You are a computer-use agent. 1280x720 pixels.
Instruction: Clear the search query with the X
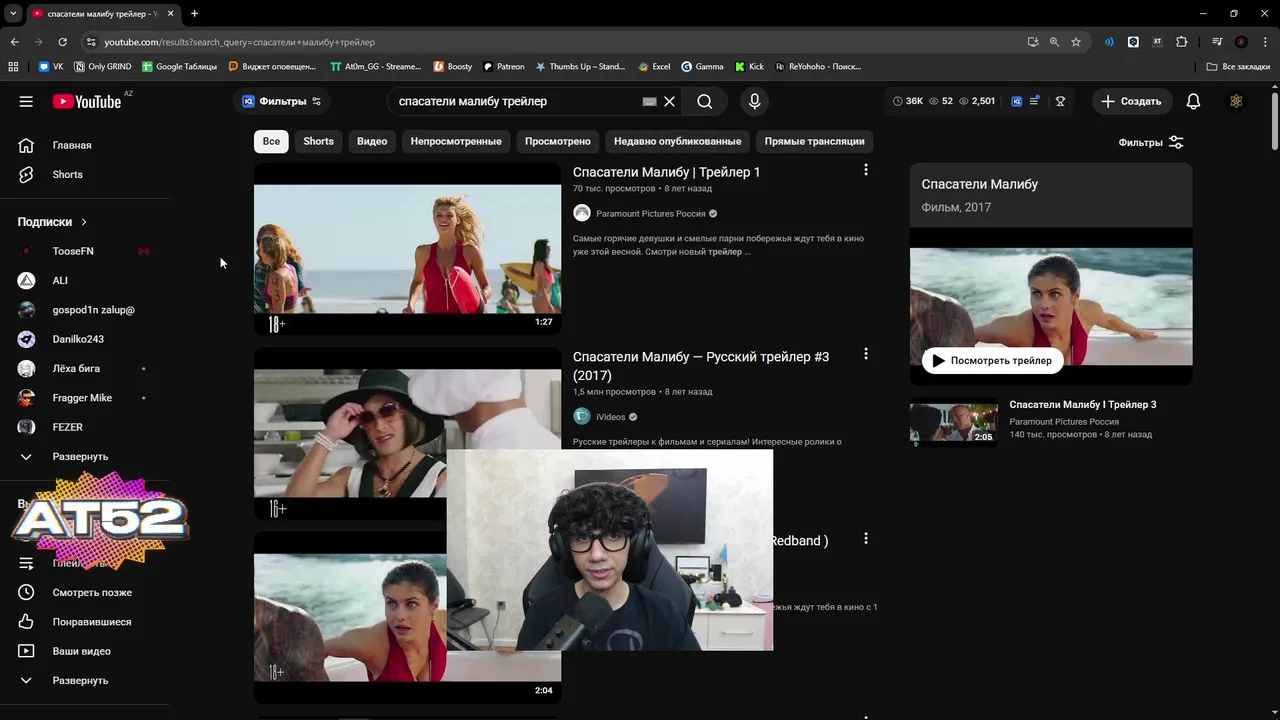click(x=669, y=101)
